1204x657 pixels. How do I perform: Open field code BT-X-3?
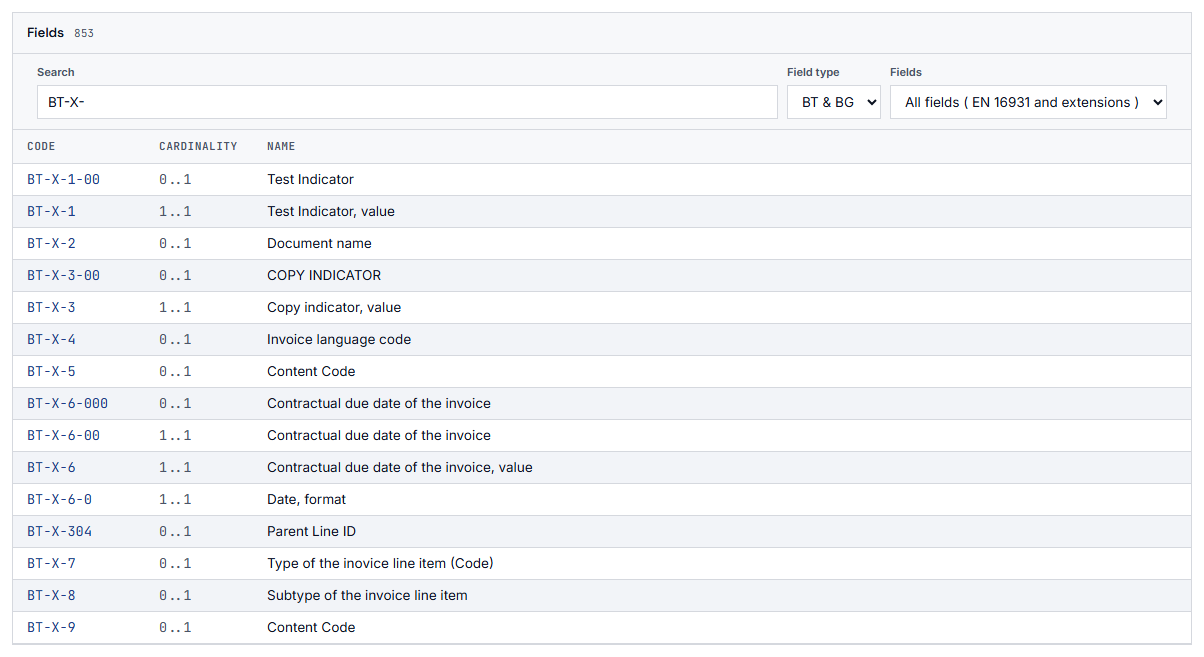click(x=51, y=308)
